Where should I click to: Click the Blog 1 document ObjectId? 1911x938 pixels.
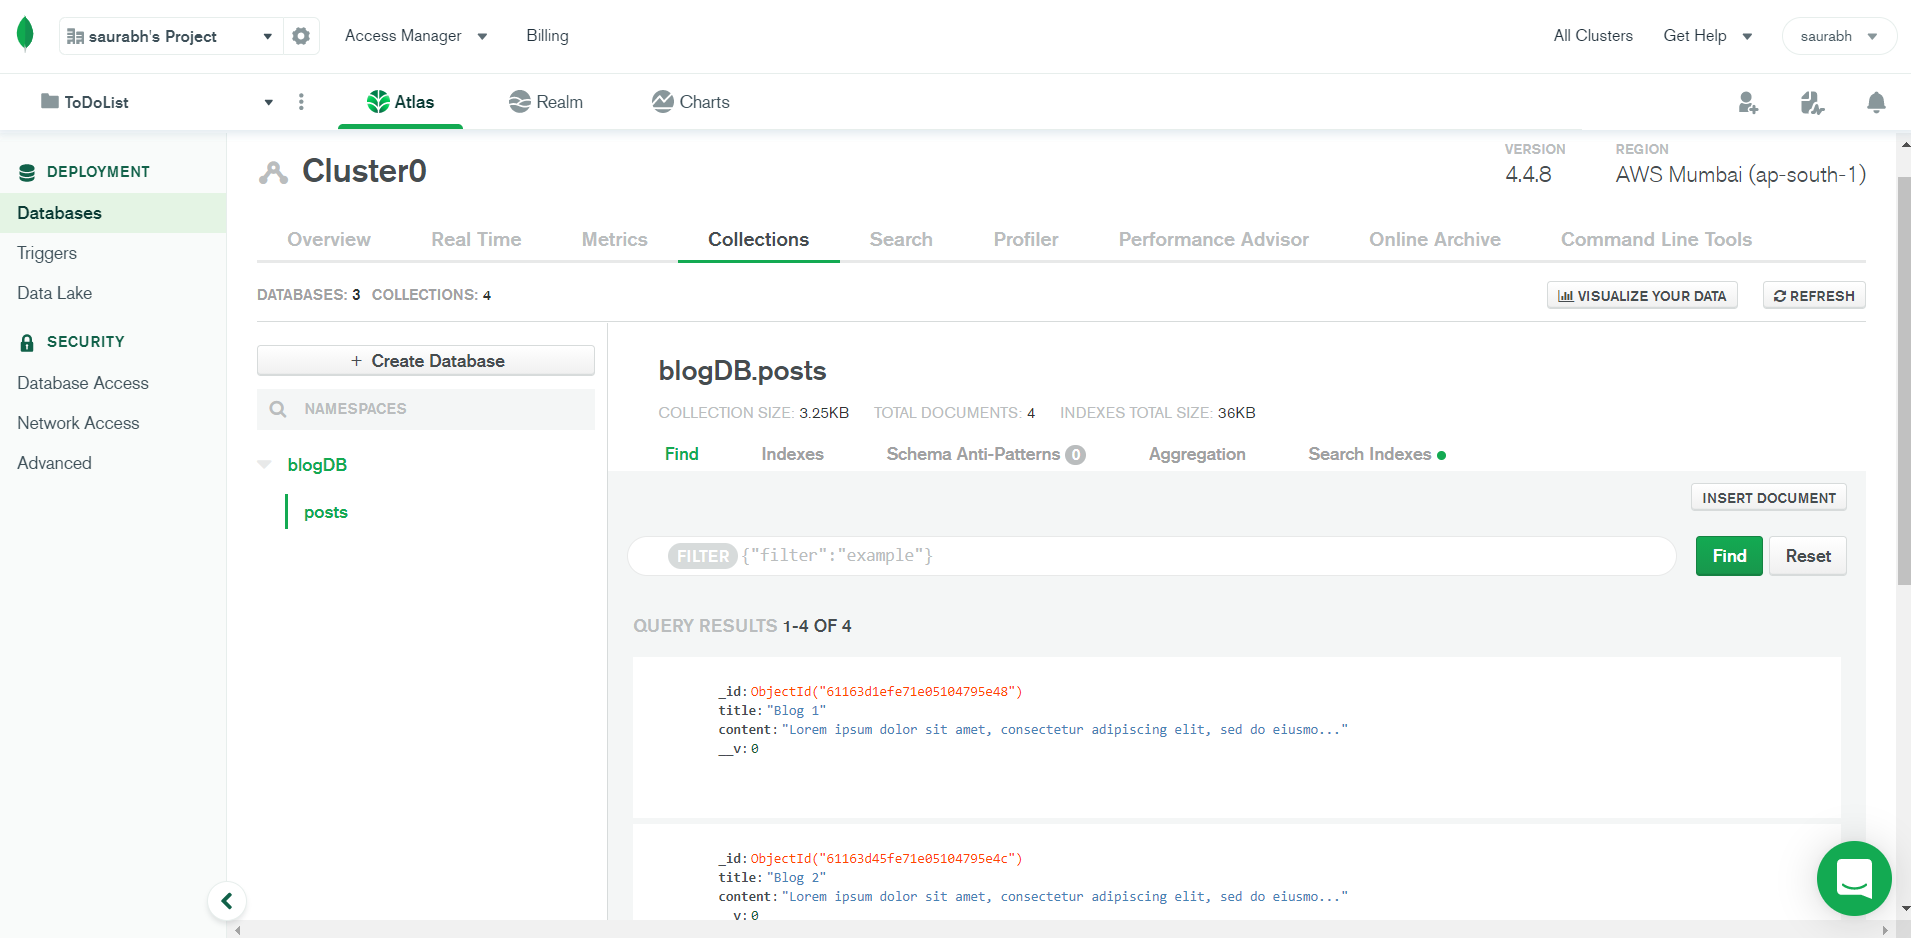886,691
